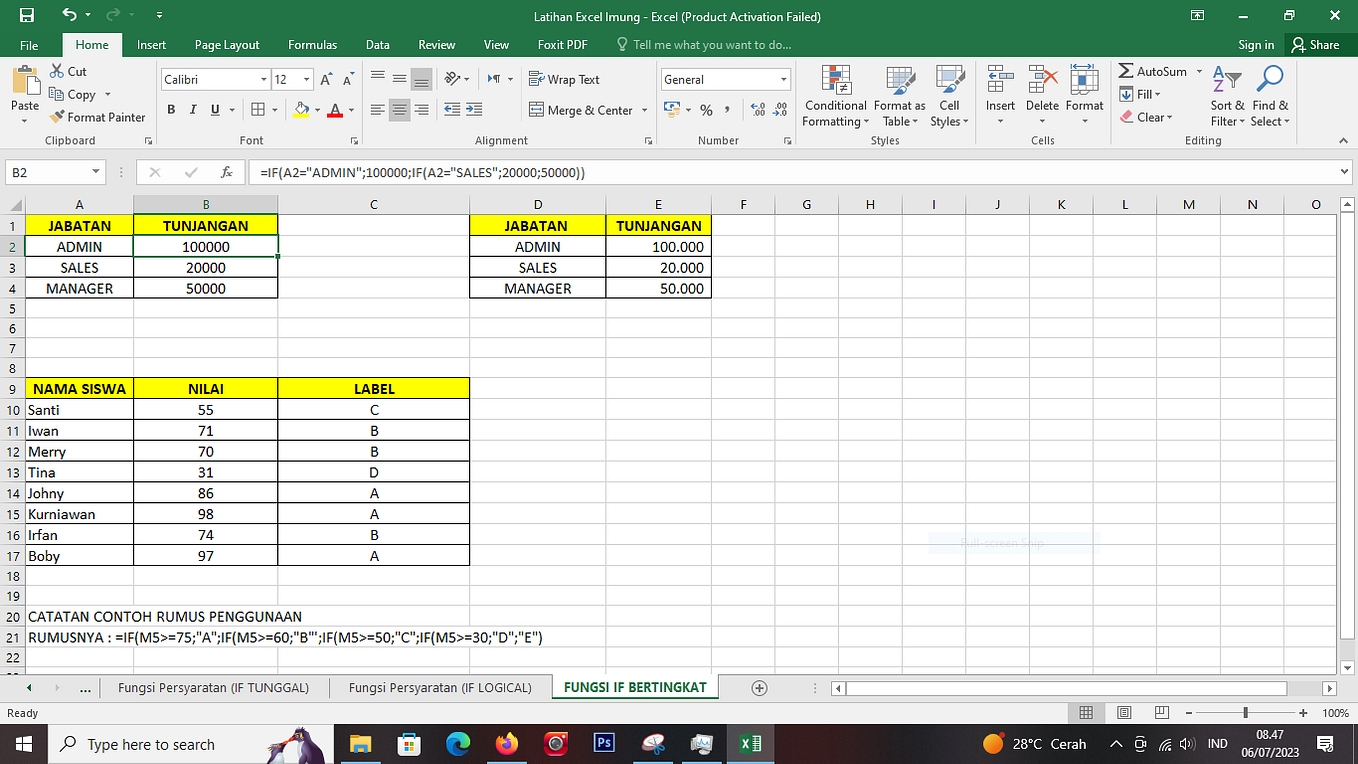
Task: Open Conditional Formatting in the Styles group
Action: [834, 97]
